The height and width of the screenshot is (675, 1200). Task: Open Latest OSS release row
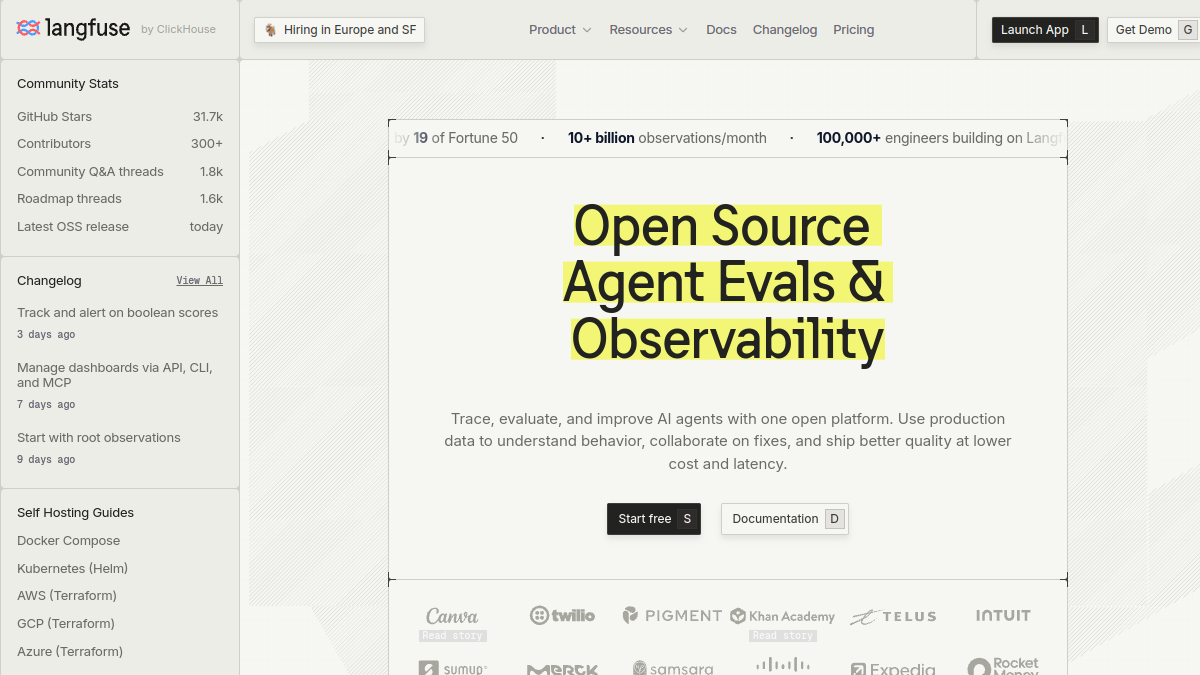point(120,227)
